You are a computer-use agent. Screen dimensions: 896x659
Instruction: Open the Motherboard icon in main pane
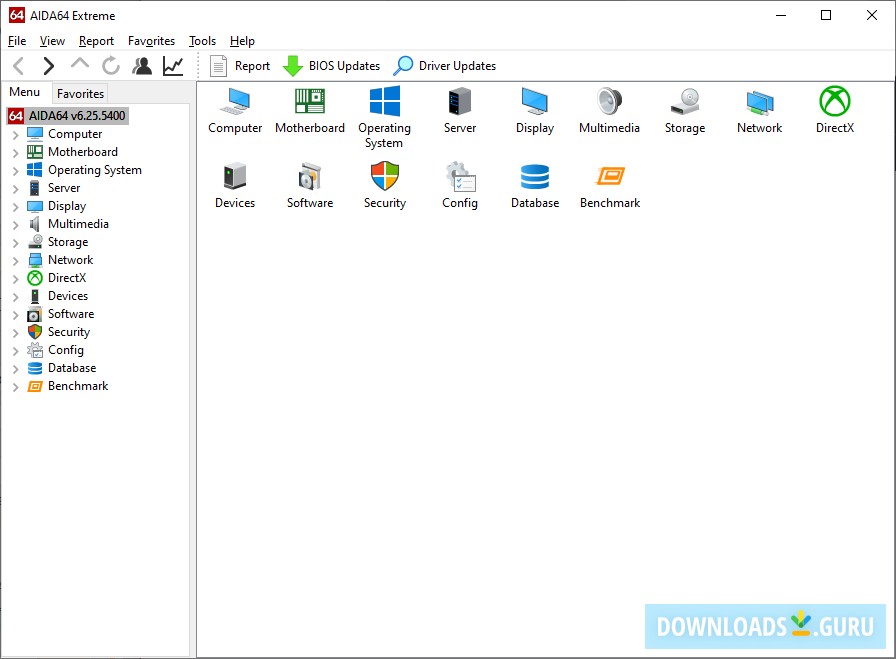(x=310, y=102)
